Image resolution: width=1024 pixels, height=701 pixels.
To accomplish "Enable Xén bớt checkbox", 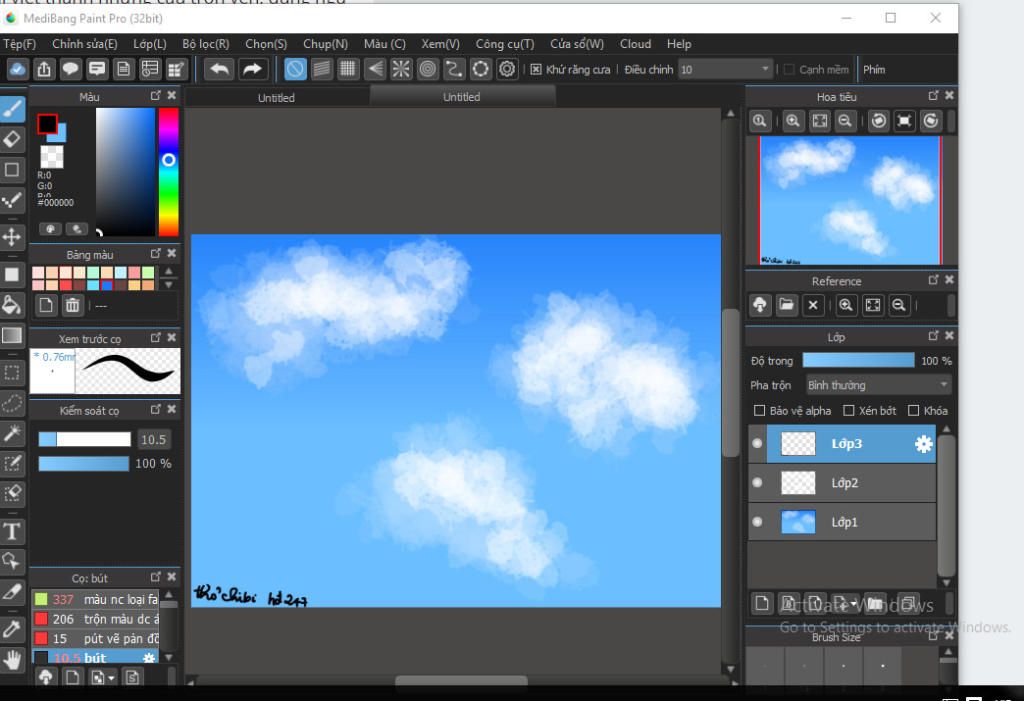I will [x=848, y=411].
